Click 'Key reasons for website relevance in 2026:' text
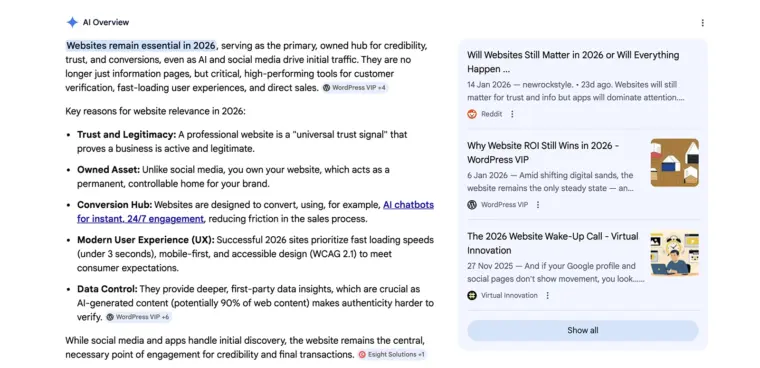 pos(156,111)
